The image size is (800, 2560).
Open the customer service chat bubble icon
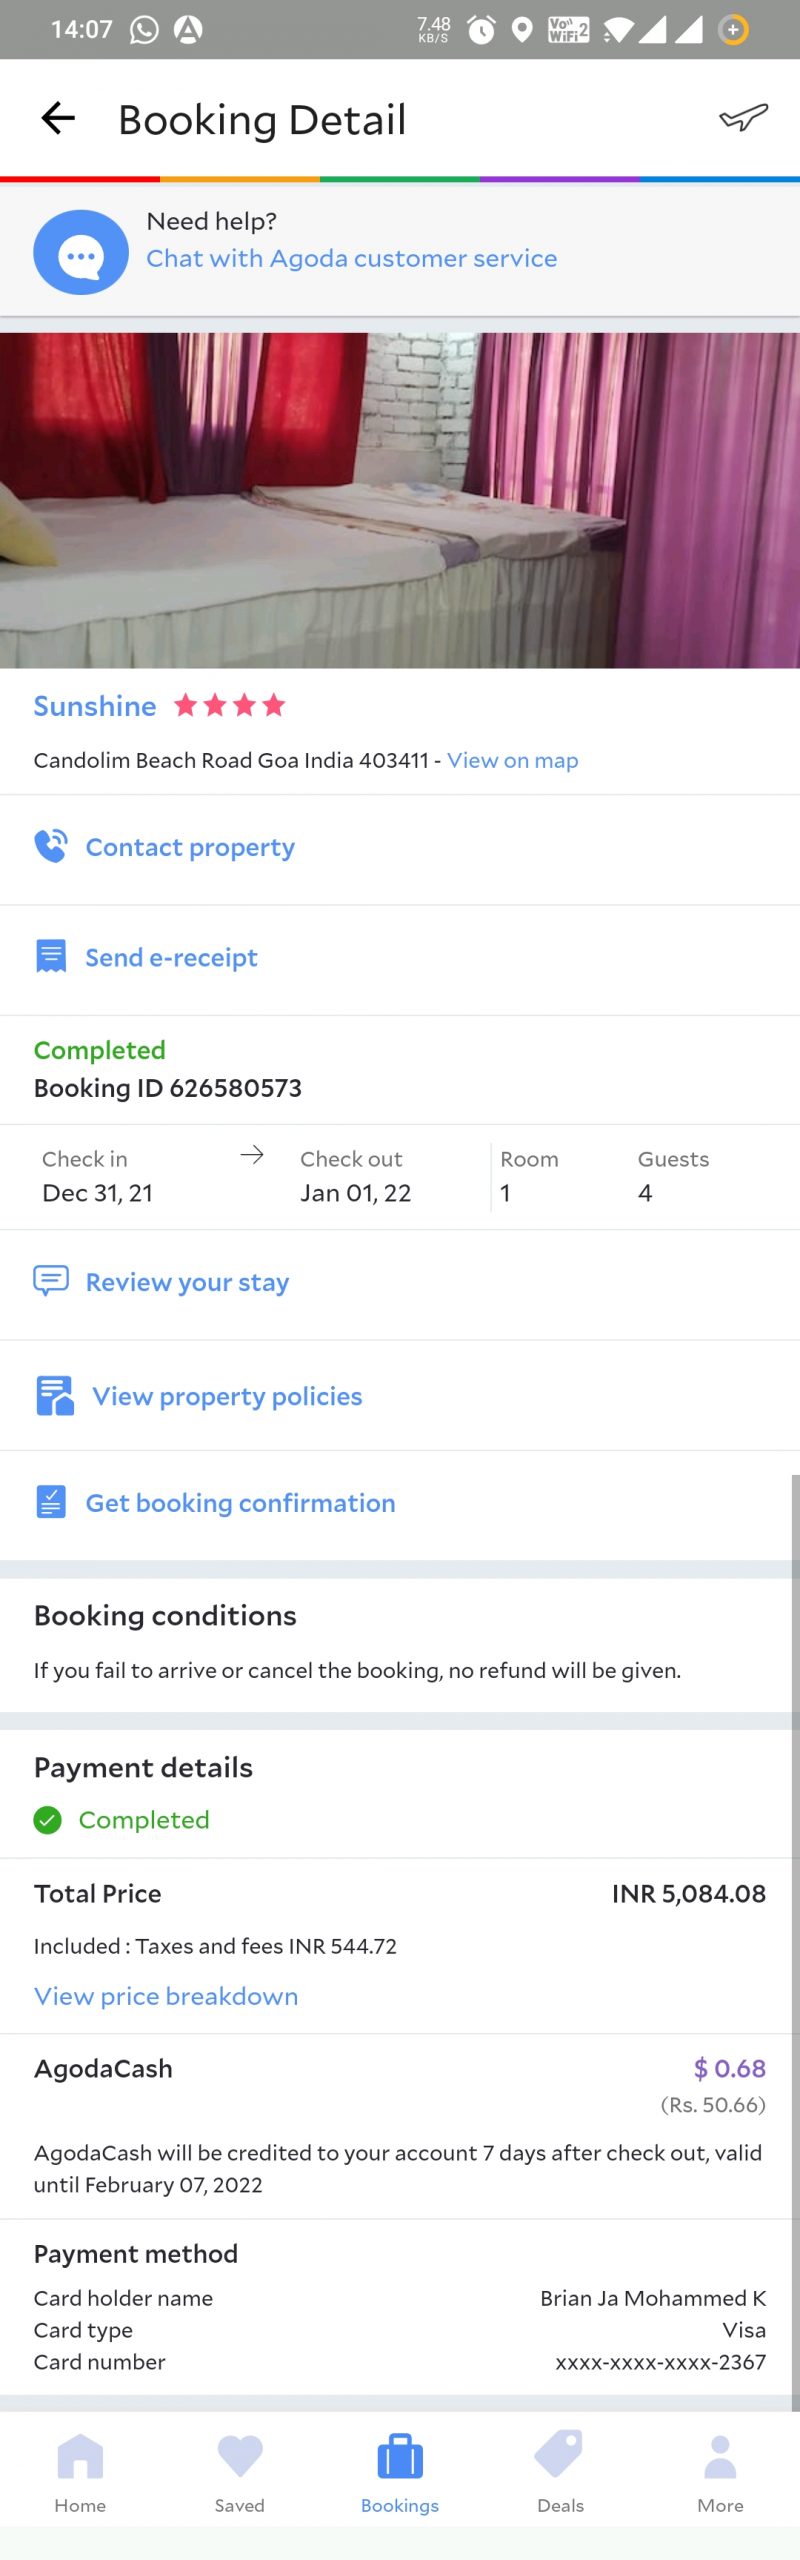81,253
